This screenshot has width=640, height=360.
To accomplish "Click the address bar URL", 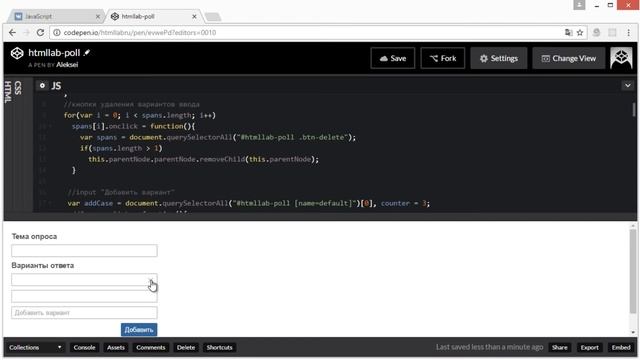I will (140, 33).
